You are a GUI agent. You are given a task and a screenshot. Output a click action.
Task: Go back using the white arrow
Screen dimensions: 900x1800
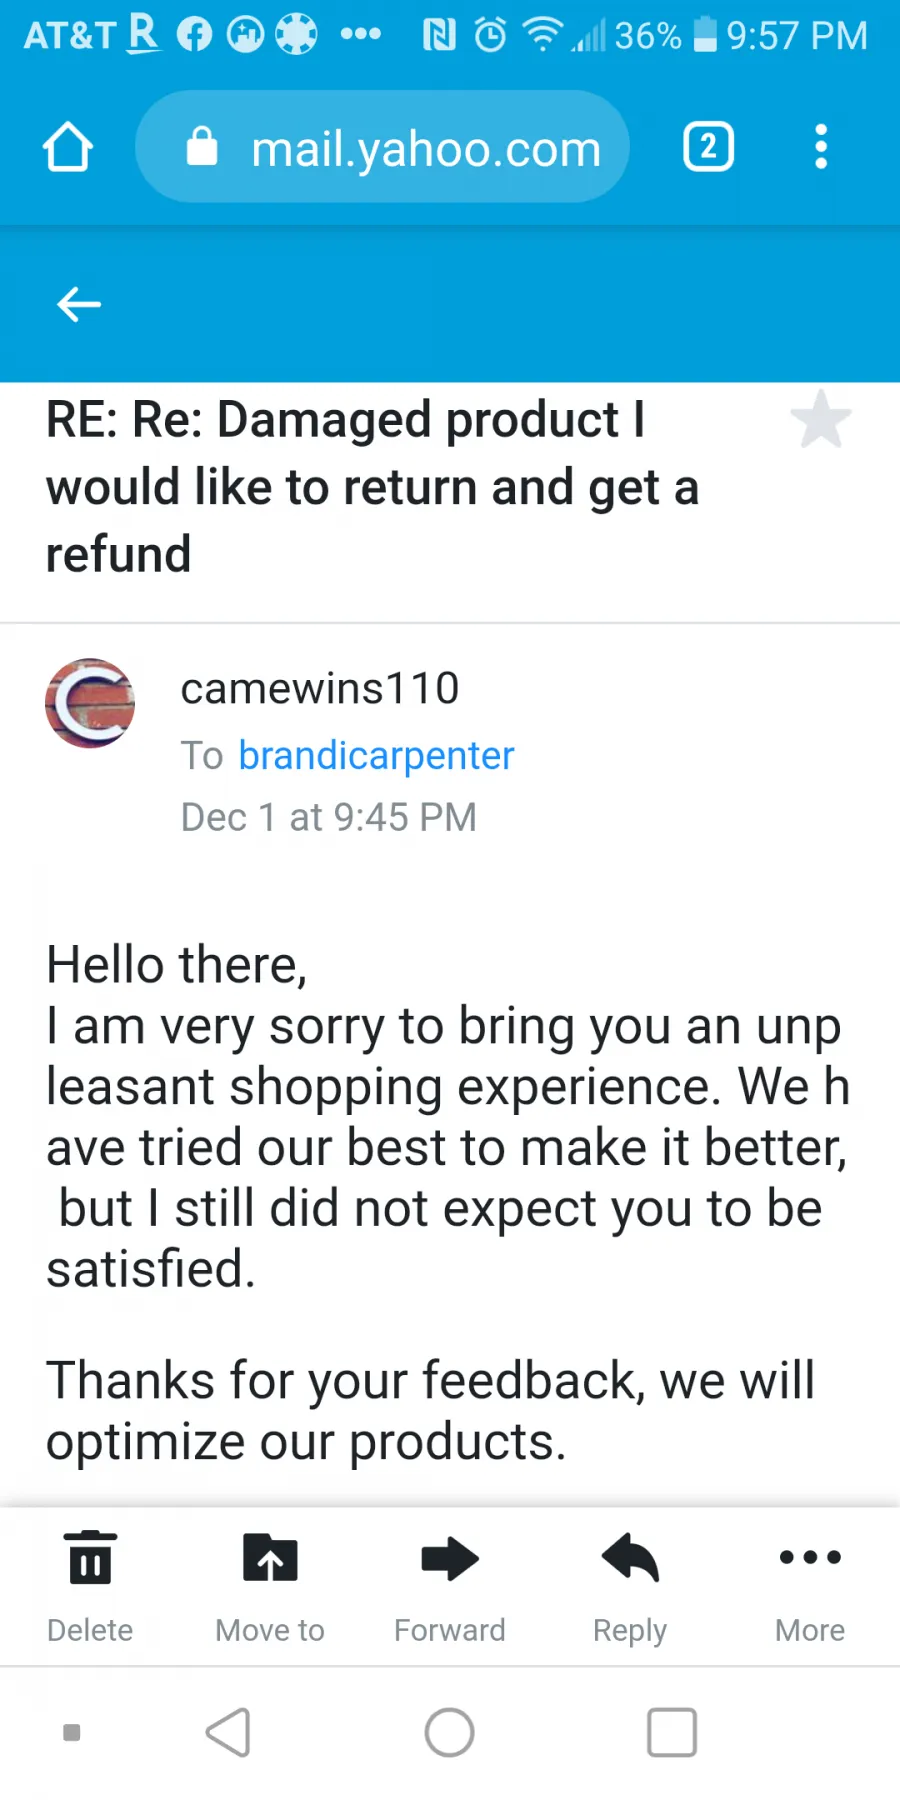[x=79, y=304]
